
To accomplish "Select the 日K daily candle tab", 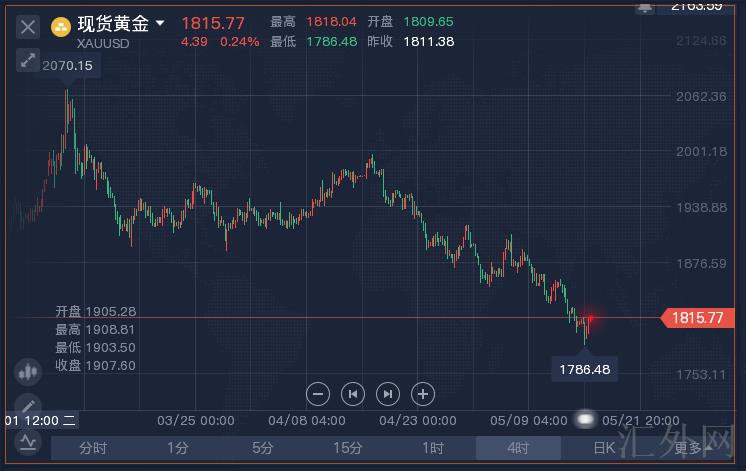I will (x=604, y=448).
